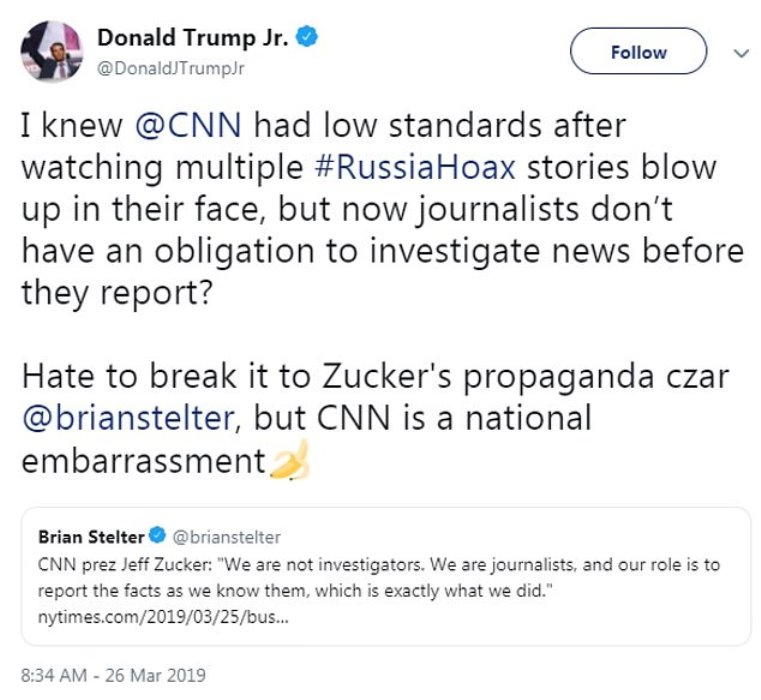Screen dimensions: 761x700
Task: Expand the tweet options chevron menu
Action: [x=741, y=51]
